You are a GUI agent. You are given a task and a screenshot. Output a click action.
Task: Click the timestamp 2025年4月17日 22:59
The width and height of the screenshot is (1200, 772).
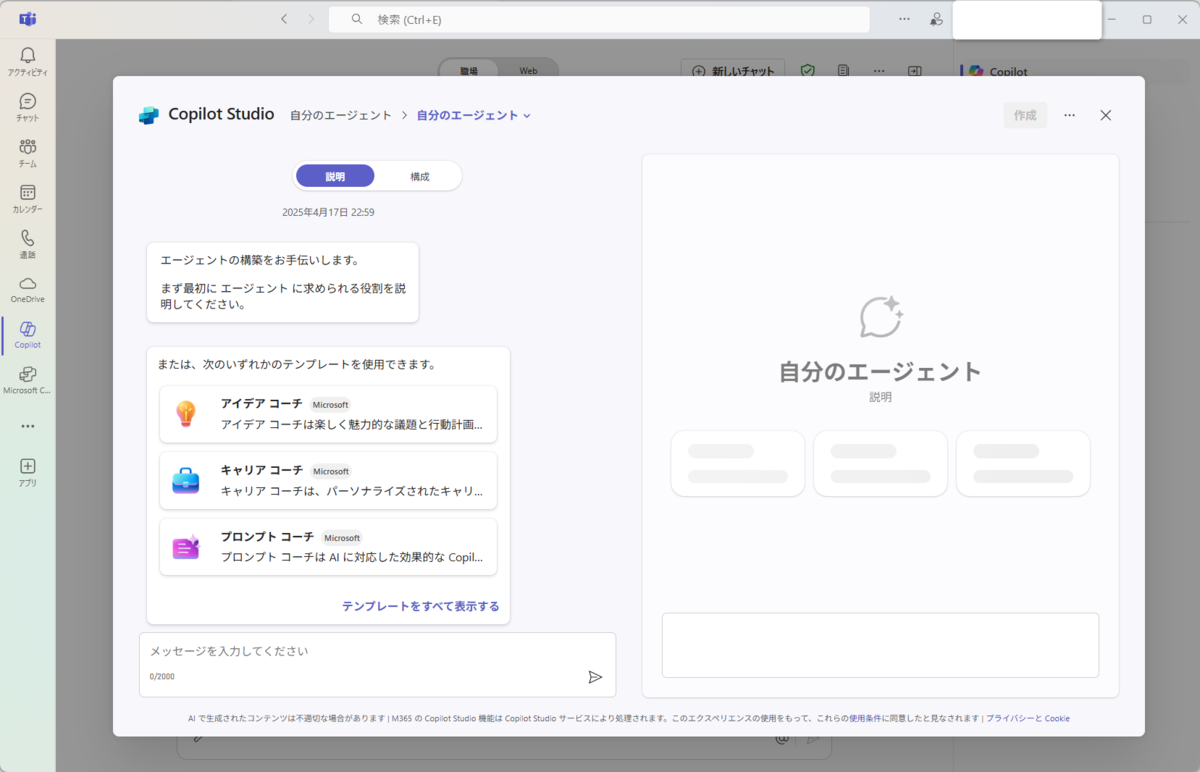[328, 212]
